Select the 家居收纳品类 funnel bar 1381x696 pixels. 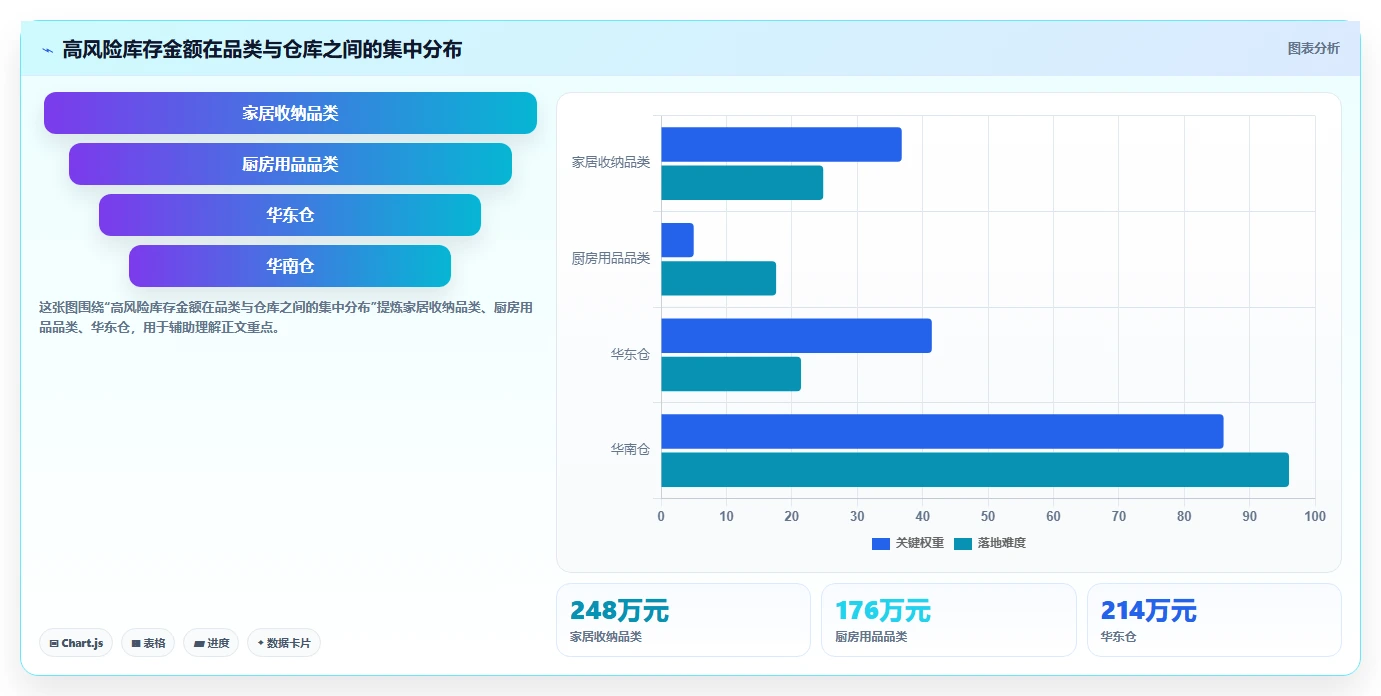pyautogui.click(x=290, y=113)
